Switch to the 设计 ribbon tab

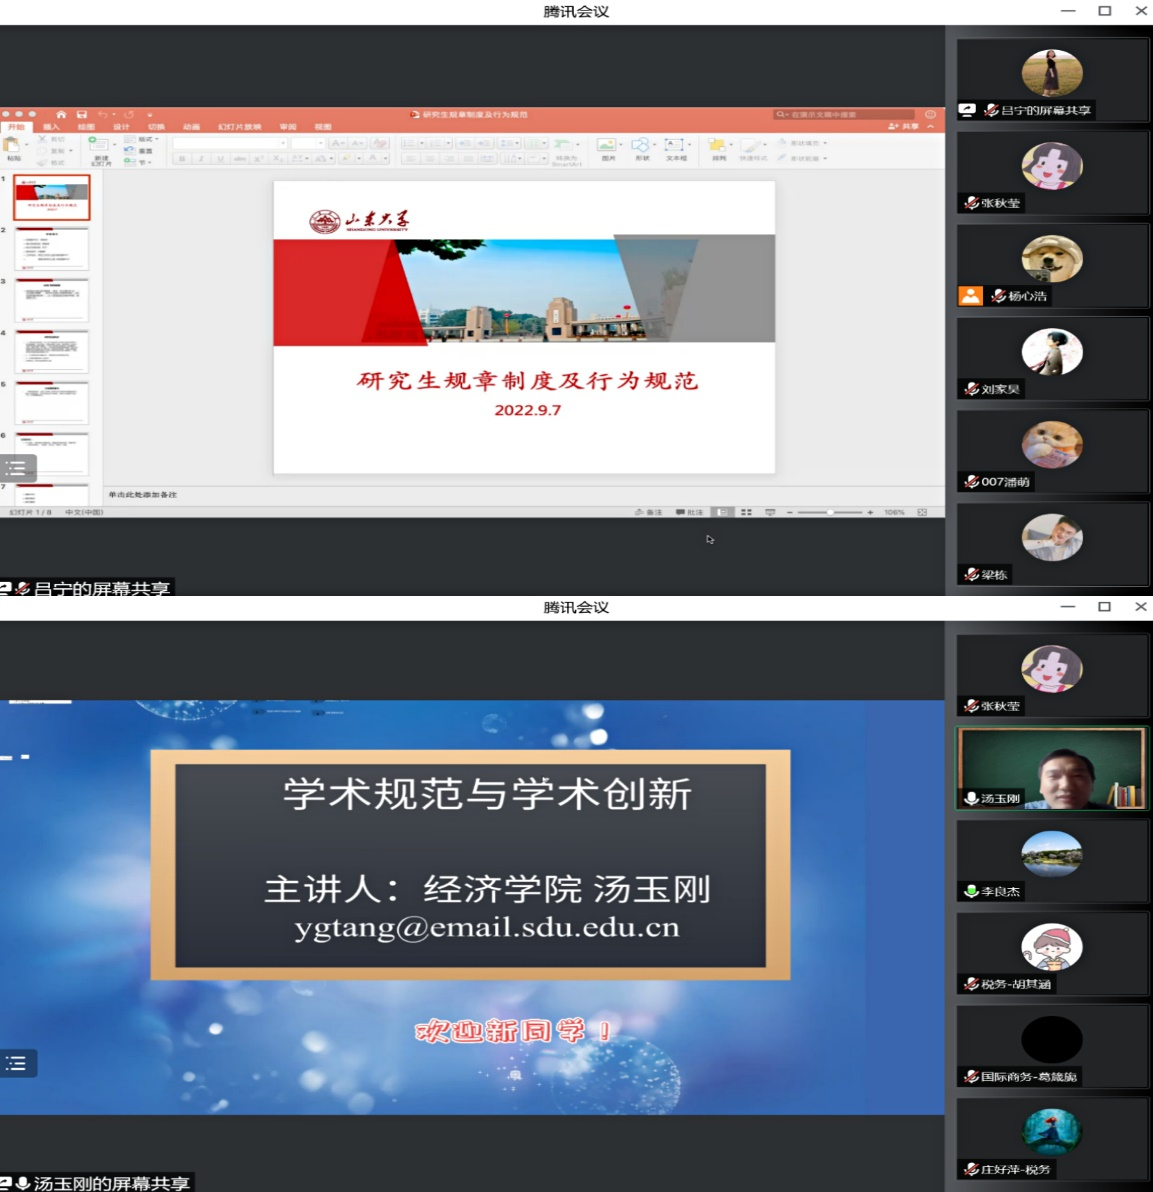coord(121,127)
